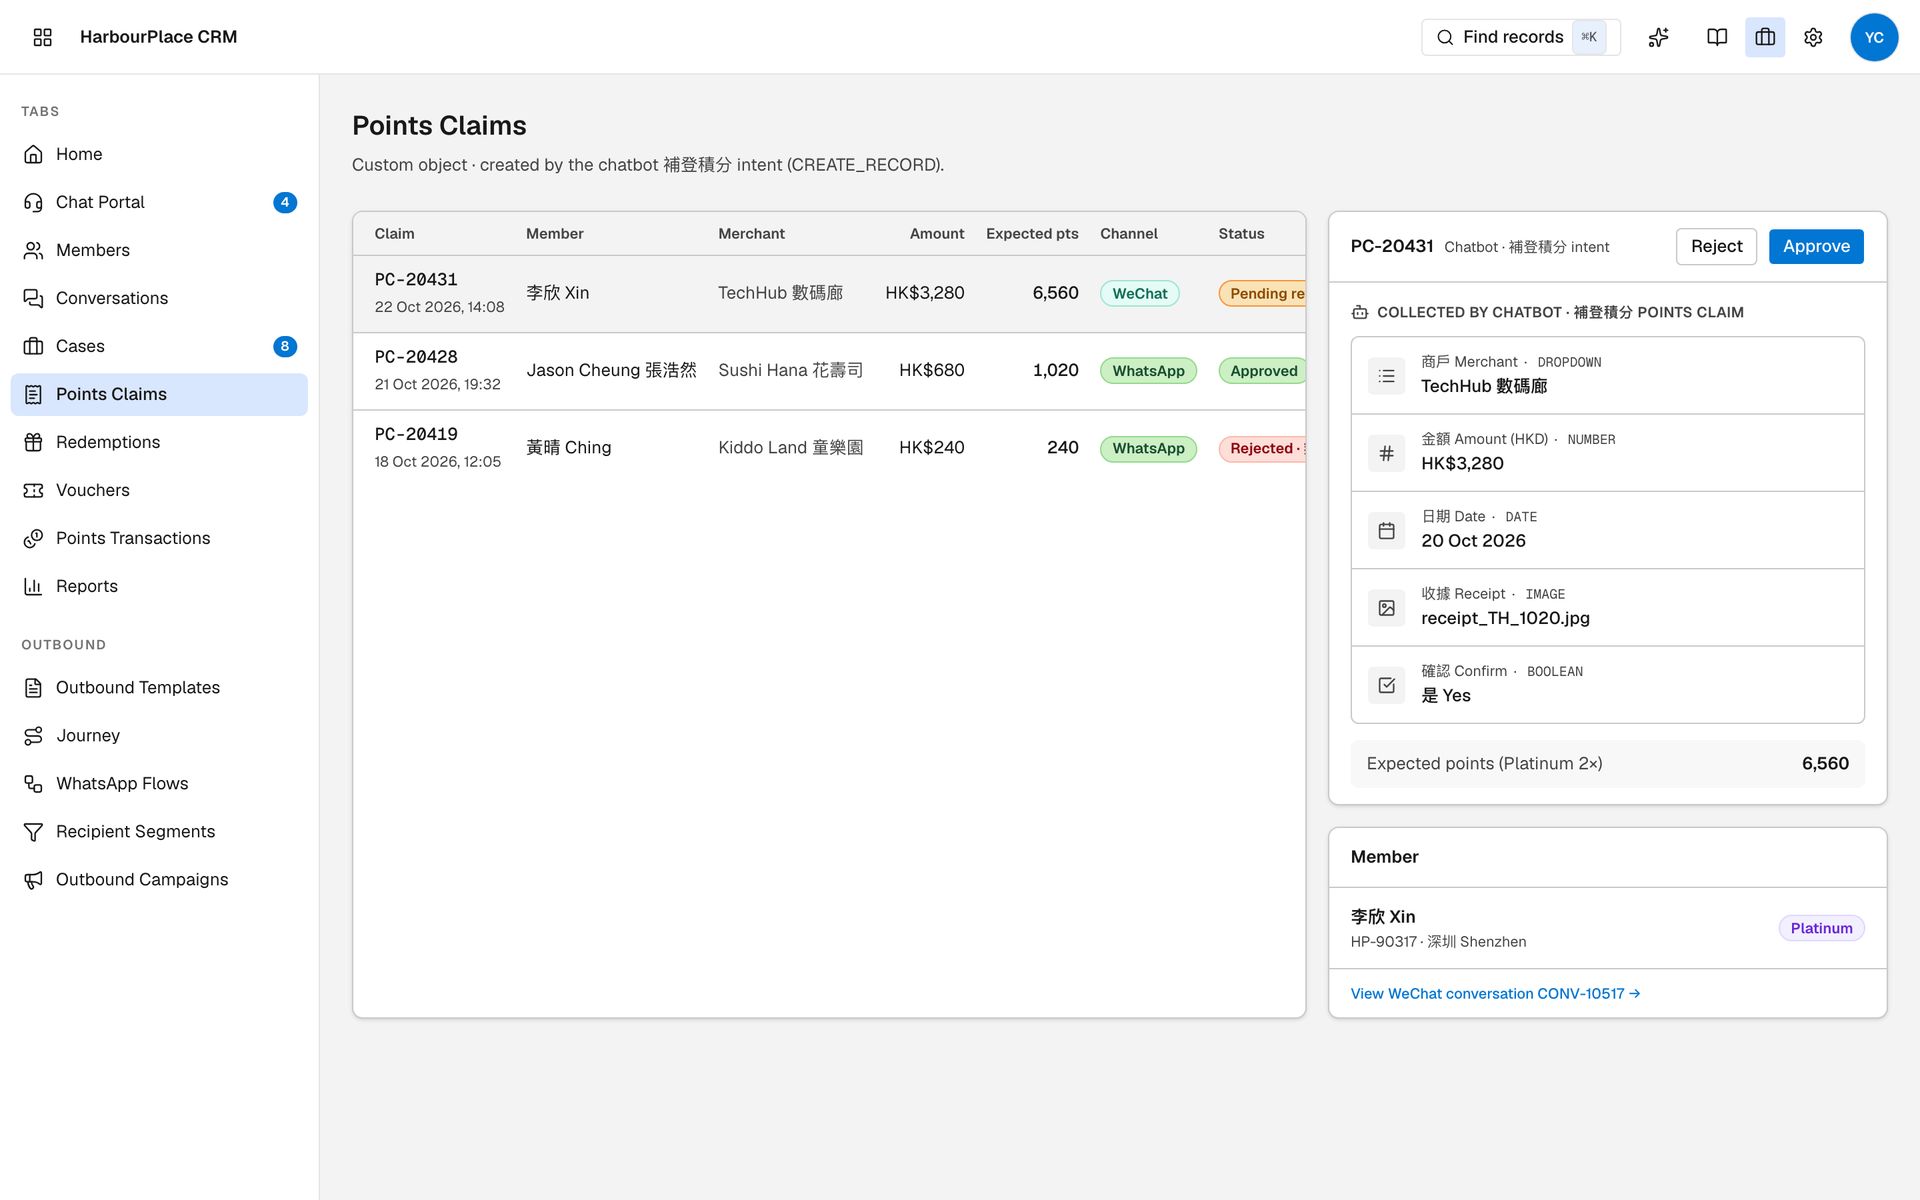Open Conversations in sidebar

tap(159, 298)
